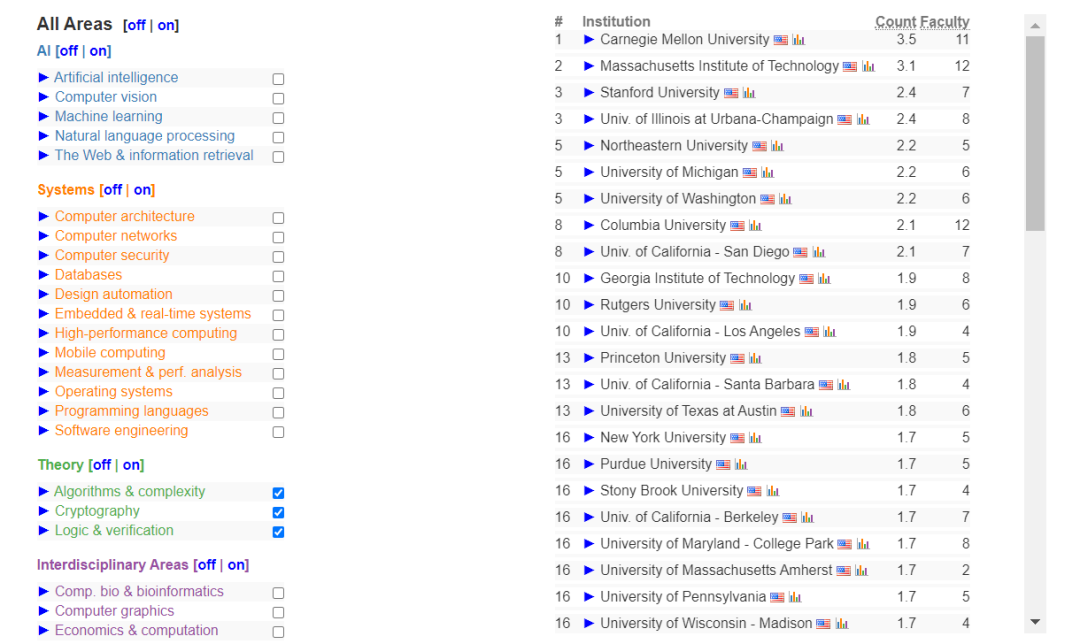Open the University of Michigan chart icon

click(x=767, y=173)
